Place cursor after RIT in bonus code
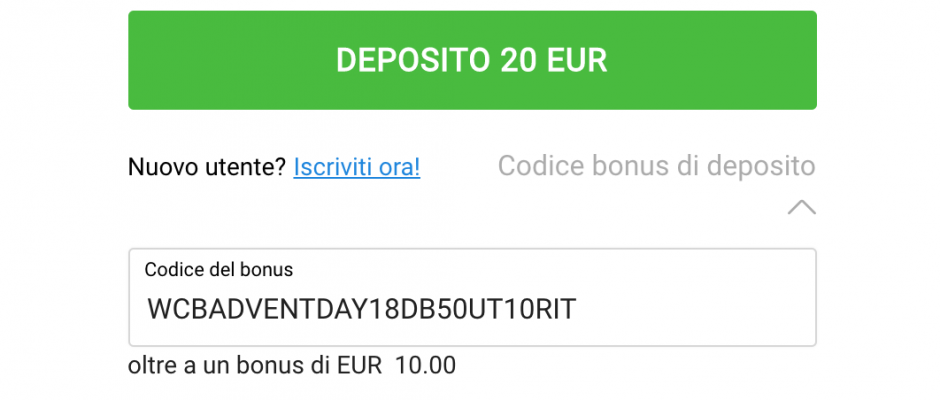Screen dimensions: 940x400 pyautogui.click(x=577, y=309)
